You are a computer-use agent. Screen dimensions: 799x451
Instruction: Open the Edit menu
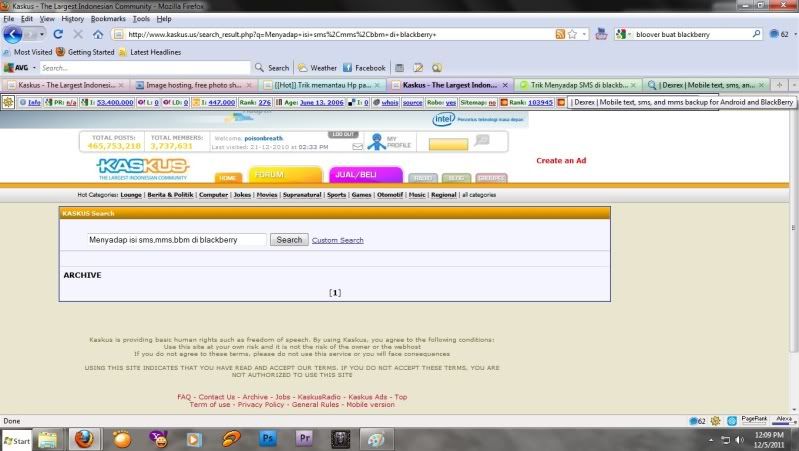click(26, 19)
